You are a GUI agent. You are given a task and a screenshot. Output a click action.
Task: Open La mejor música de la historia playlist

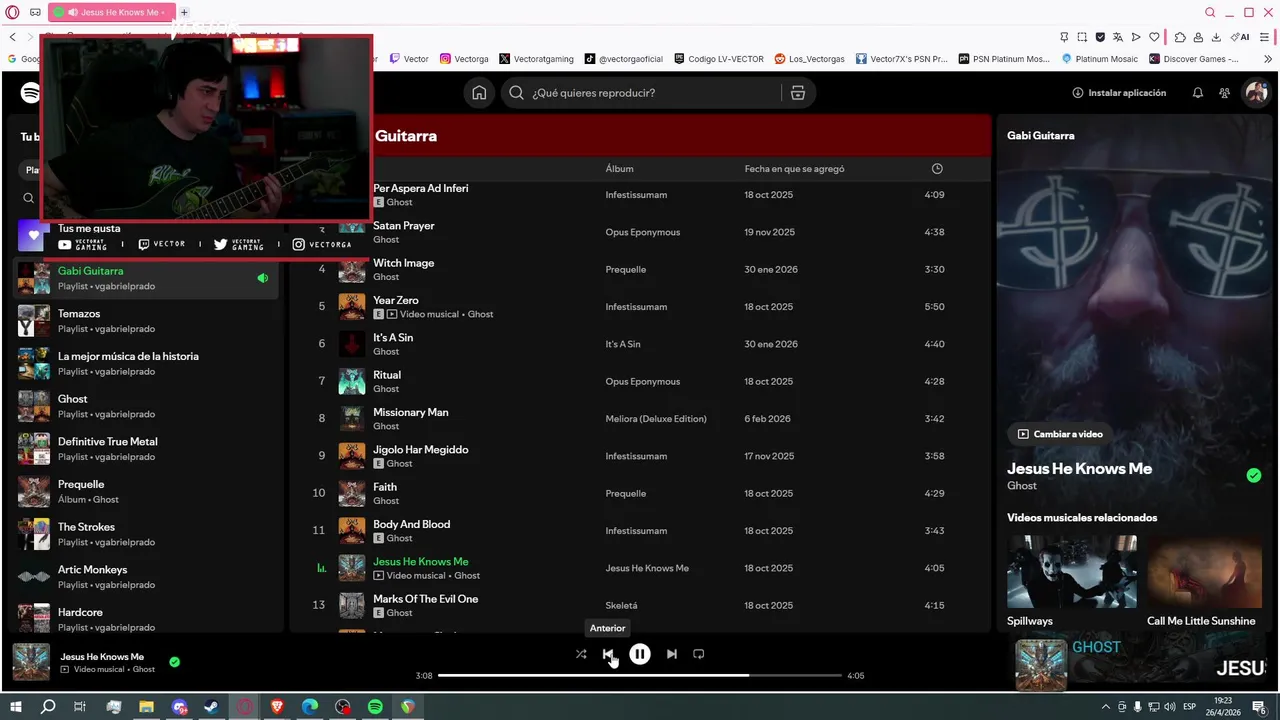pyautogui.click(x=148, y=364)
